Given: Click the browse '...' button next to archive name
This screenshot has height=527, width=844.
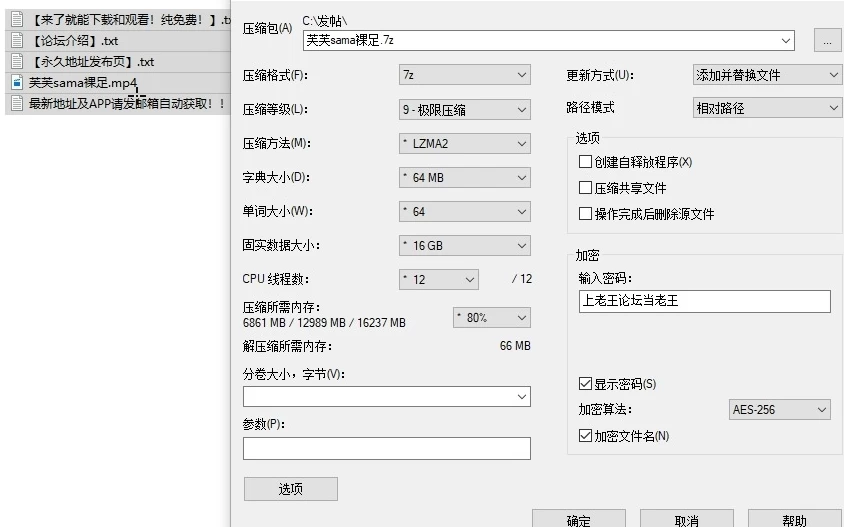Looking at the screenshot, I should pos(827,41).
